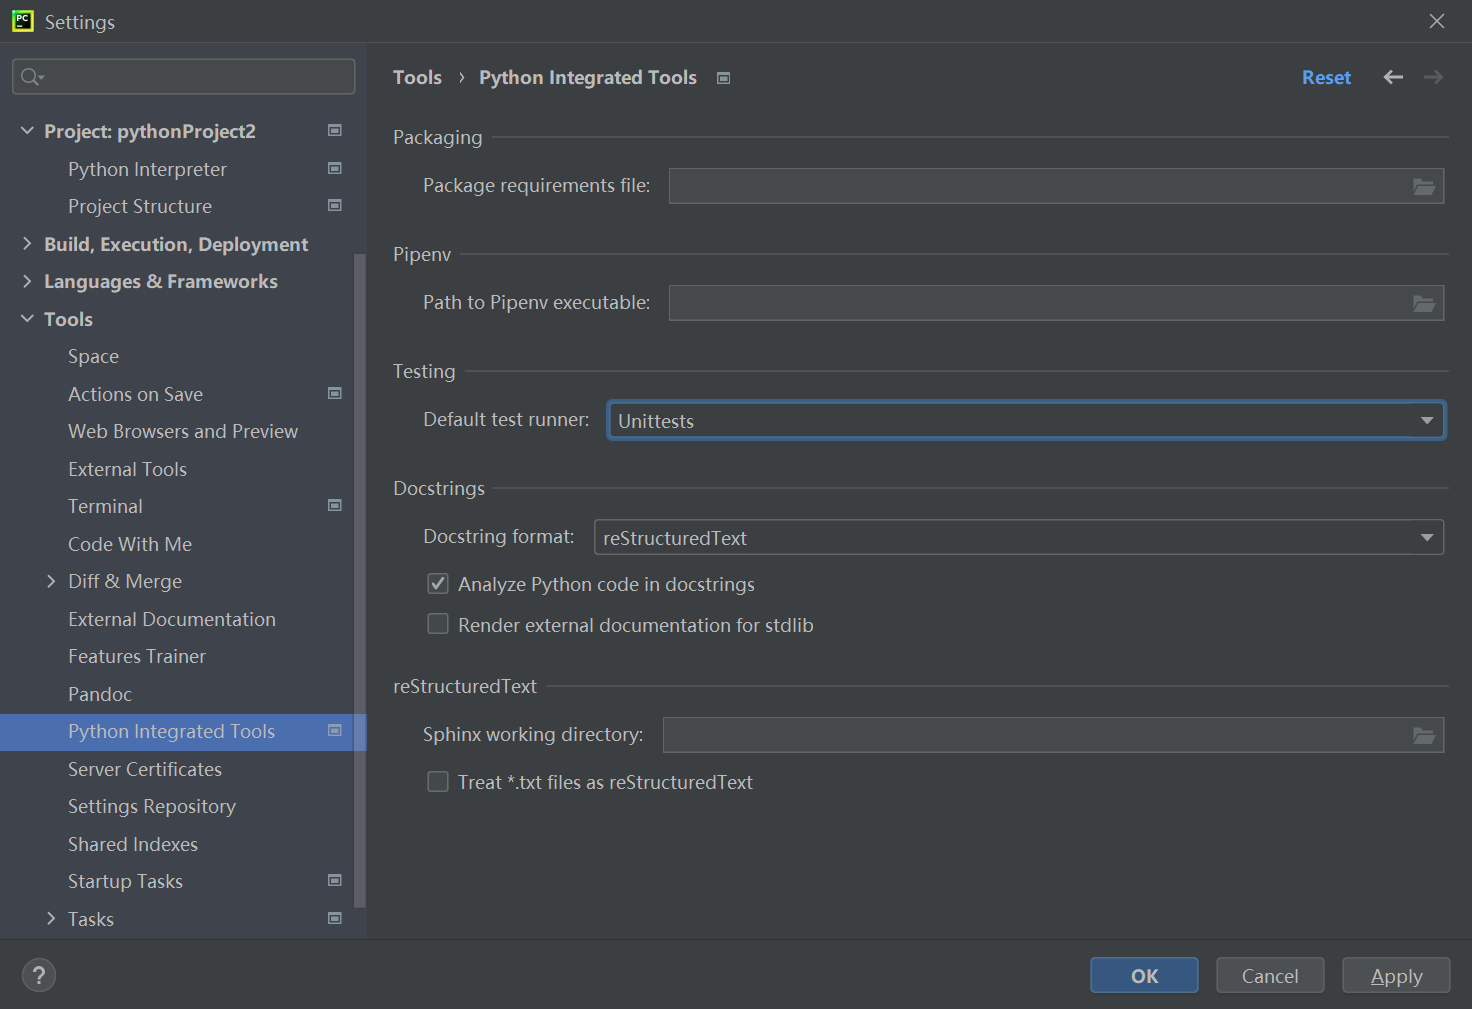Click the forward arrow navigation icon
Viewport: 1472px width, 1009px height.
1433,77
